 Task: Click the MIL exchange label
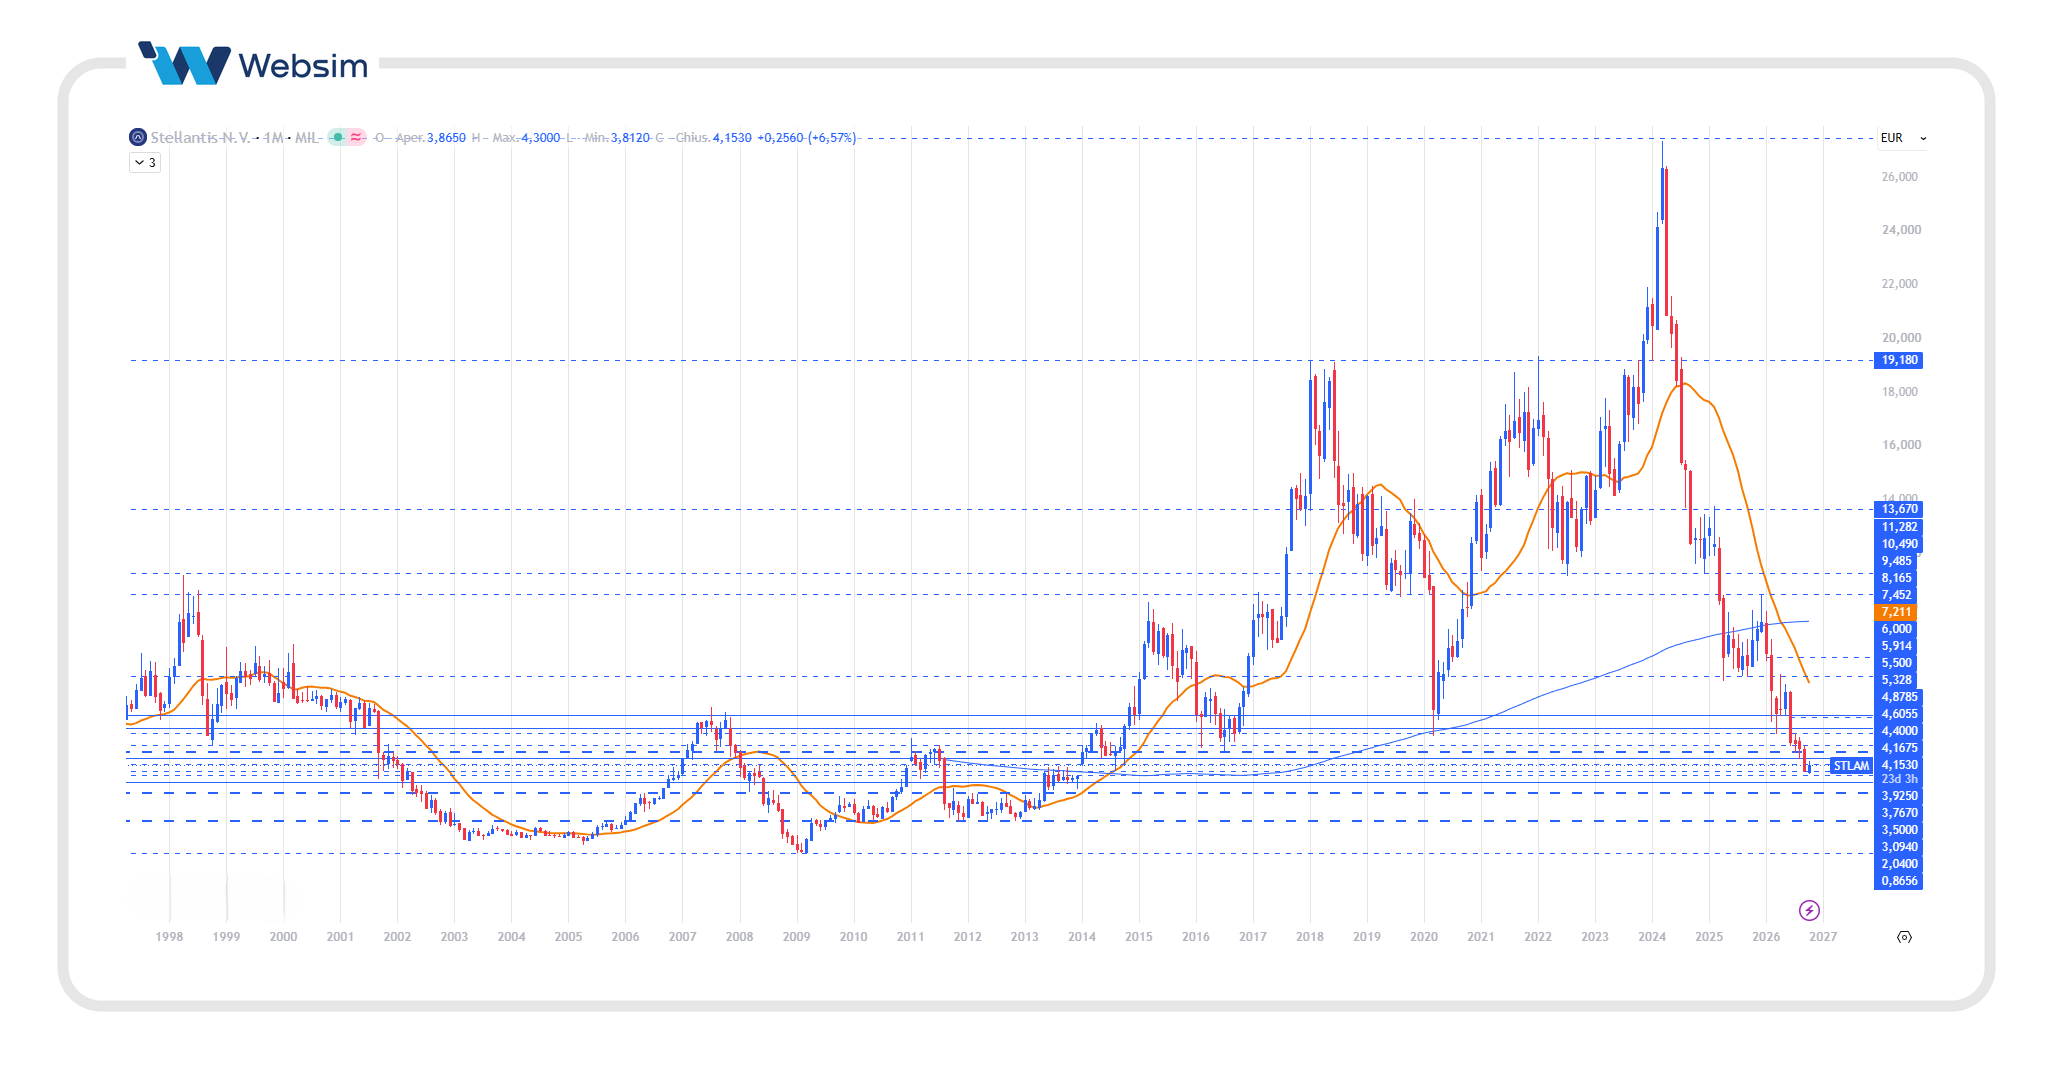click(307, 138)
